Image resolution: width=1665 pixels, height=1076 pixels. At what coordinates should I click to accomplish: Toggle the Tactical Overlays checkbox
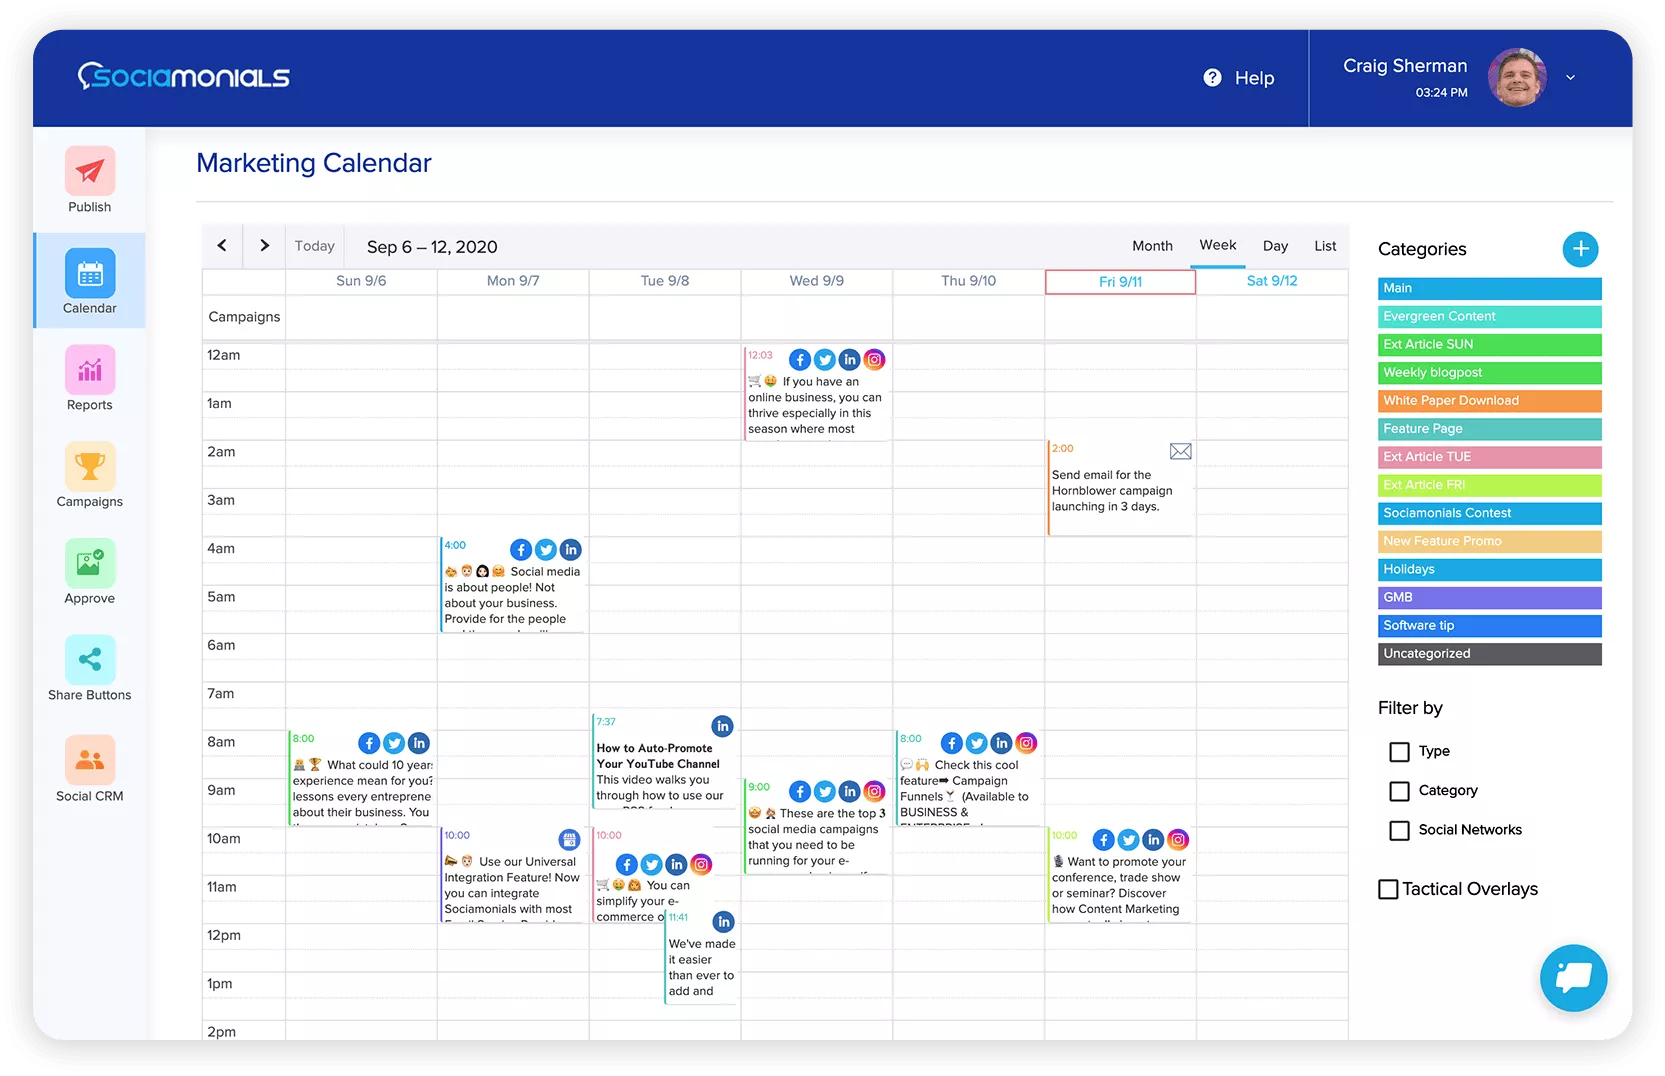coord(1388,889)
